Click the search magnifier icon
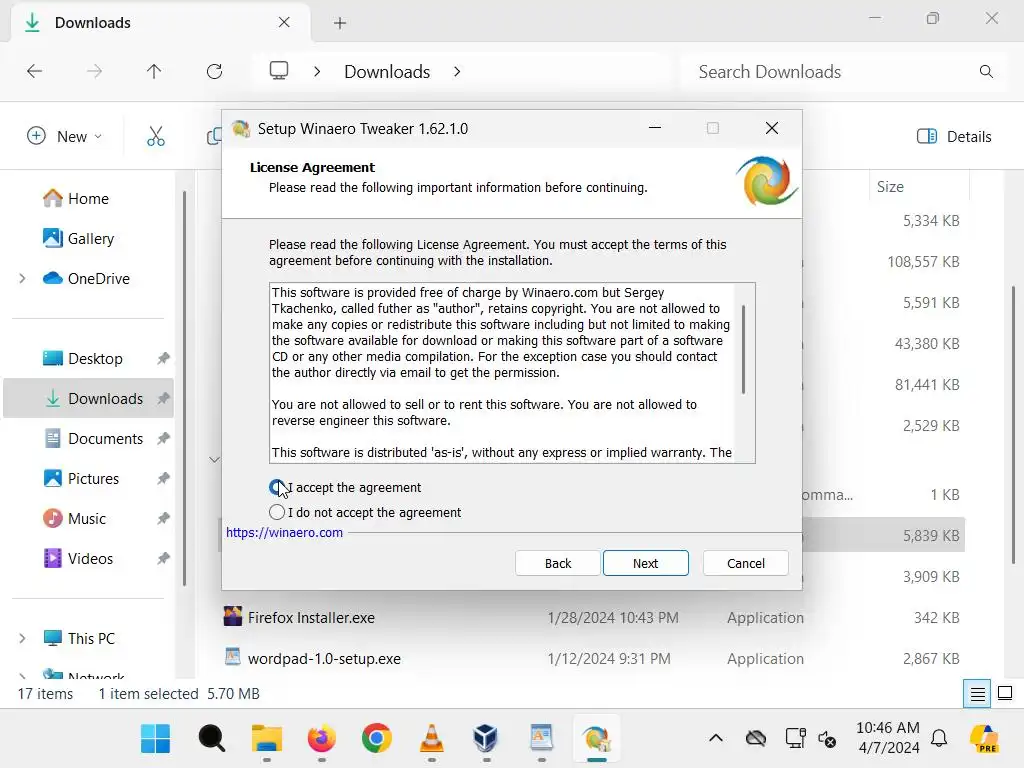This screenshot has height=768, width=1024. point(986,71)
